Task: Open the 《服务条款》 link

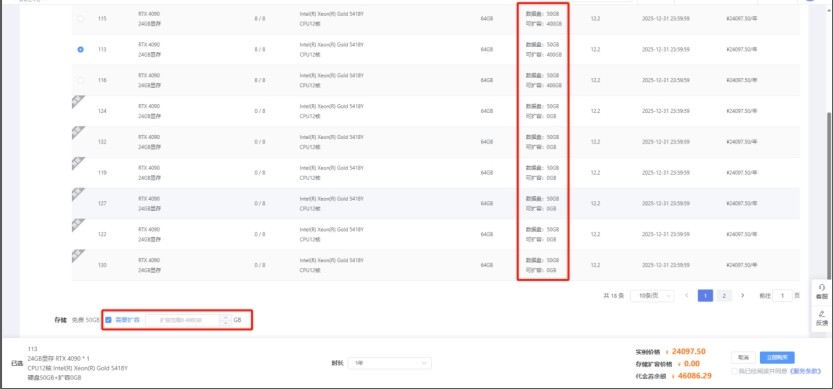Action: coord(805,371)
